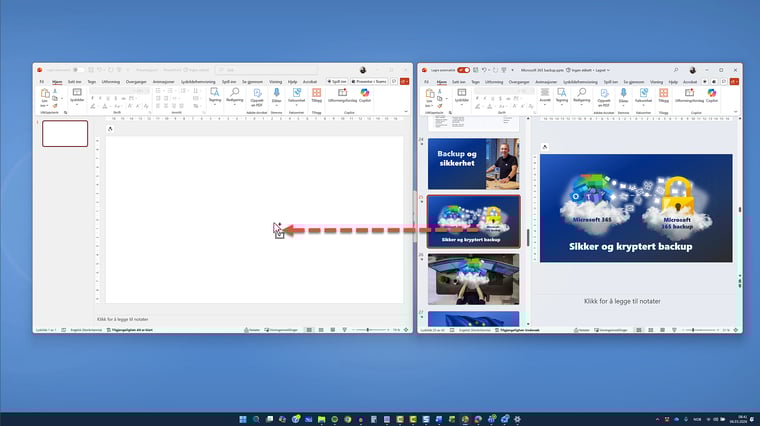
Task: Click notes area in right window
Action: tap(622, 301)
